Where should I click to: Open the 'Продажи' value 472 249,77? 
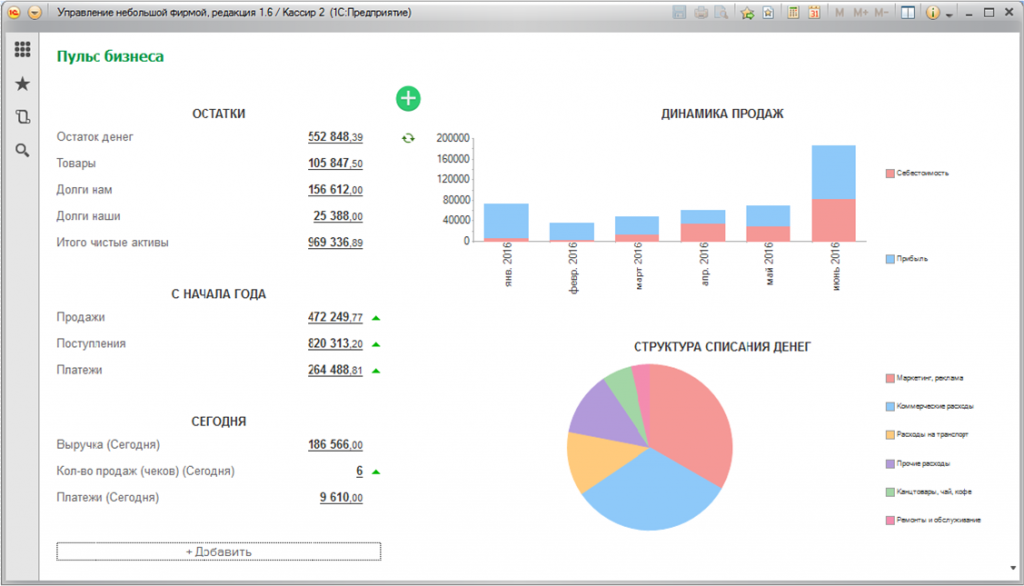point(335,318)
